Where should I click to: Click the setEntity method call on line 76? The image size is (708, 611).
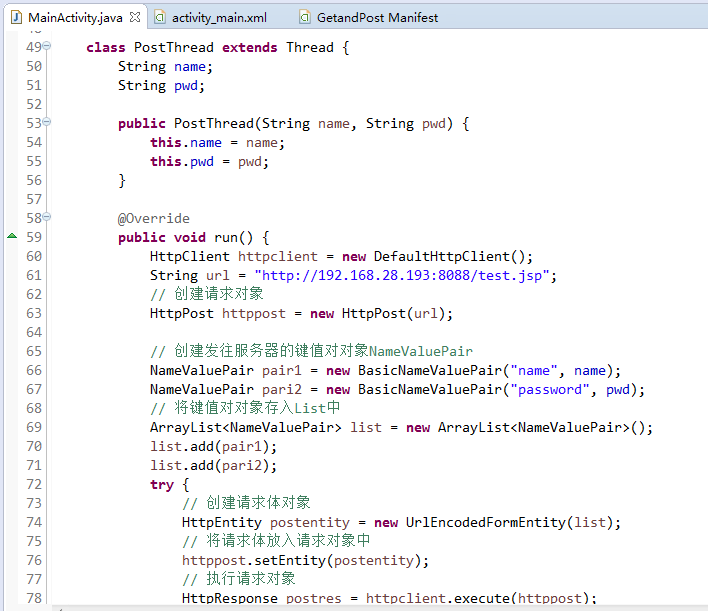290,560
